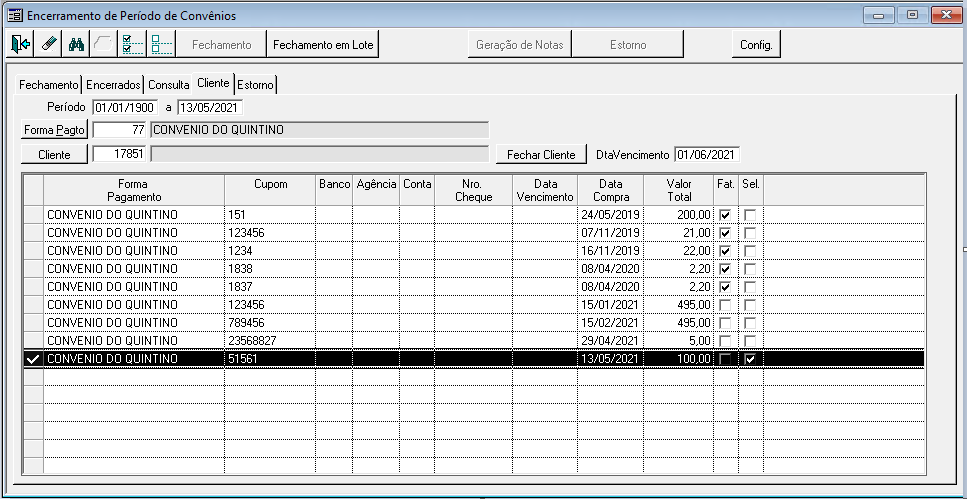Image resolution: width=967 pixels, height=499 pixels.
Task: Click the Fat. column header
Action: tap(726, 191)
